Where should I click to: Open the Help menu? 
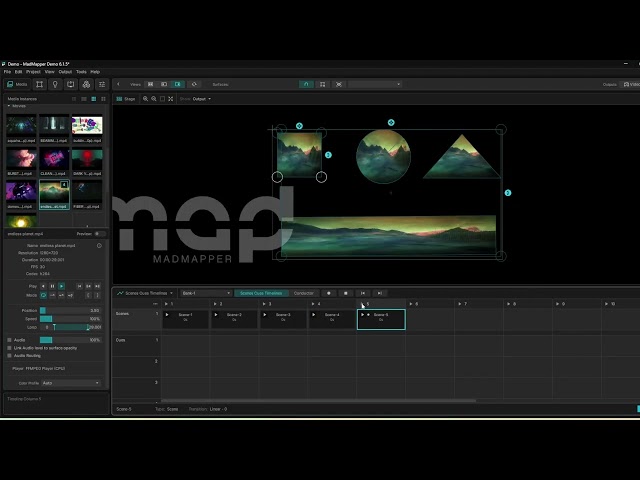click(x=95, y=72)
